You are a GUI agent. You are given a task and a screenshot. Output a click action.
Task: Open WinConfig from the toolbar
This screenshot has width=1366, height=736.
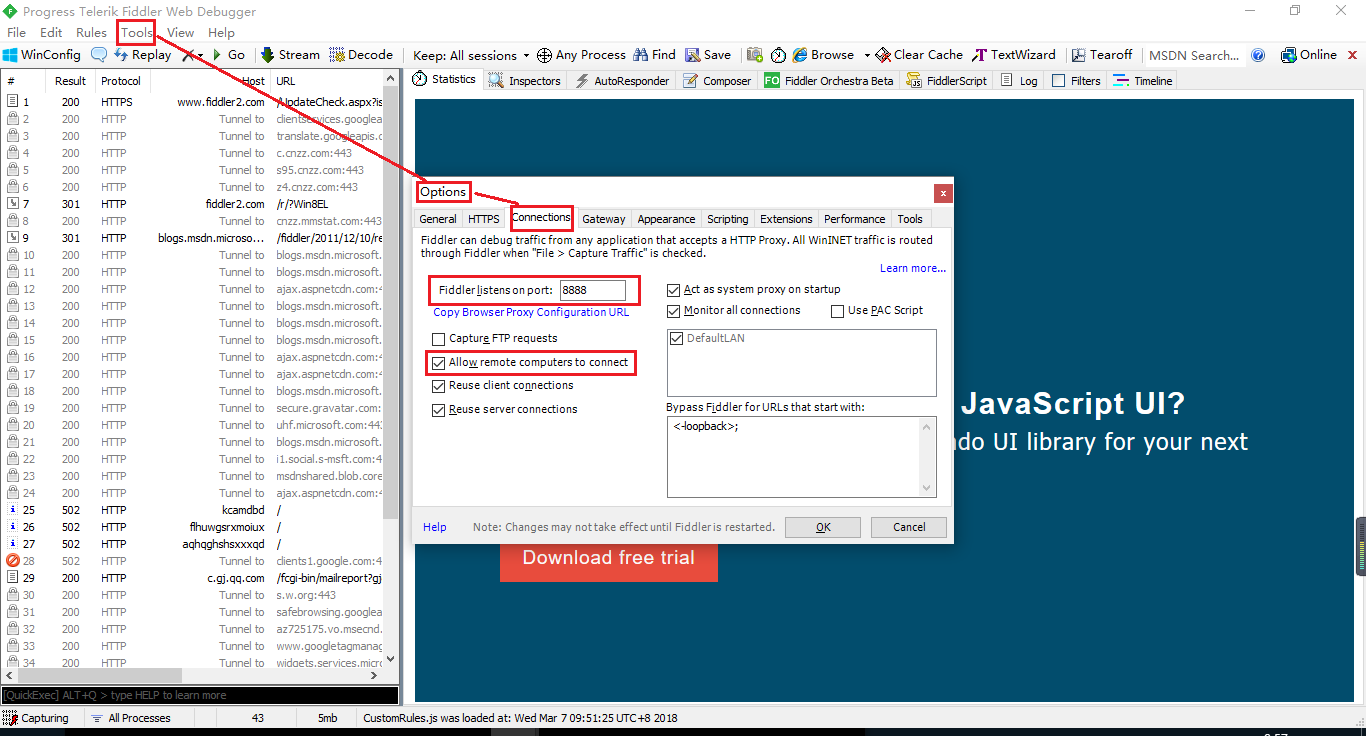click(41, 55)
